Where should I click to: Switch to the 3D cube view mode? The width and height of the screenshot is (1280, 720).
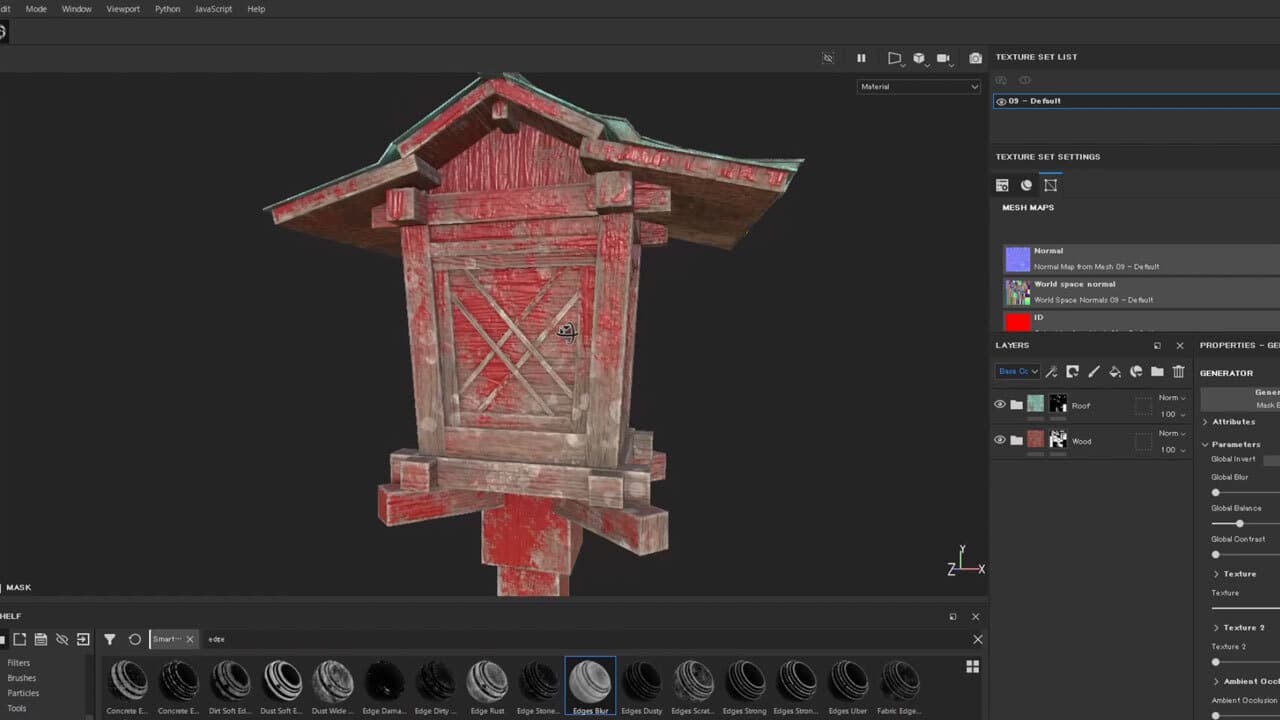(x=916, y=58)
